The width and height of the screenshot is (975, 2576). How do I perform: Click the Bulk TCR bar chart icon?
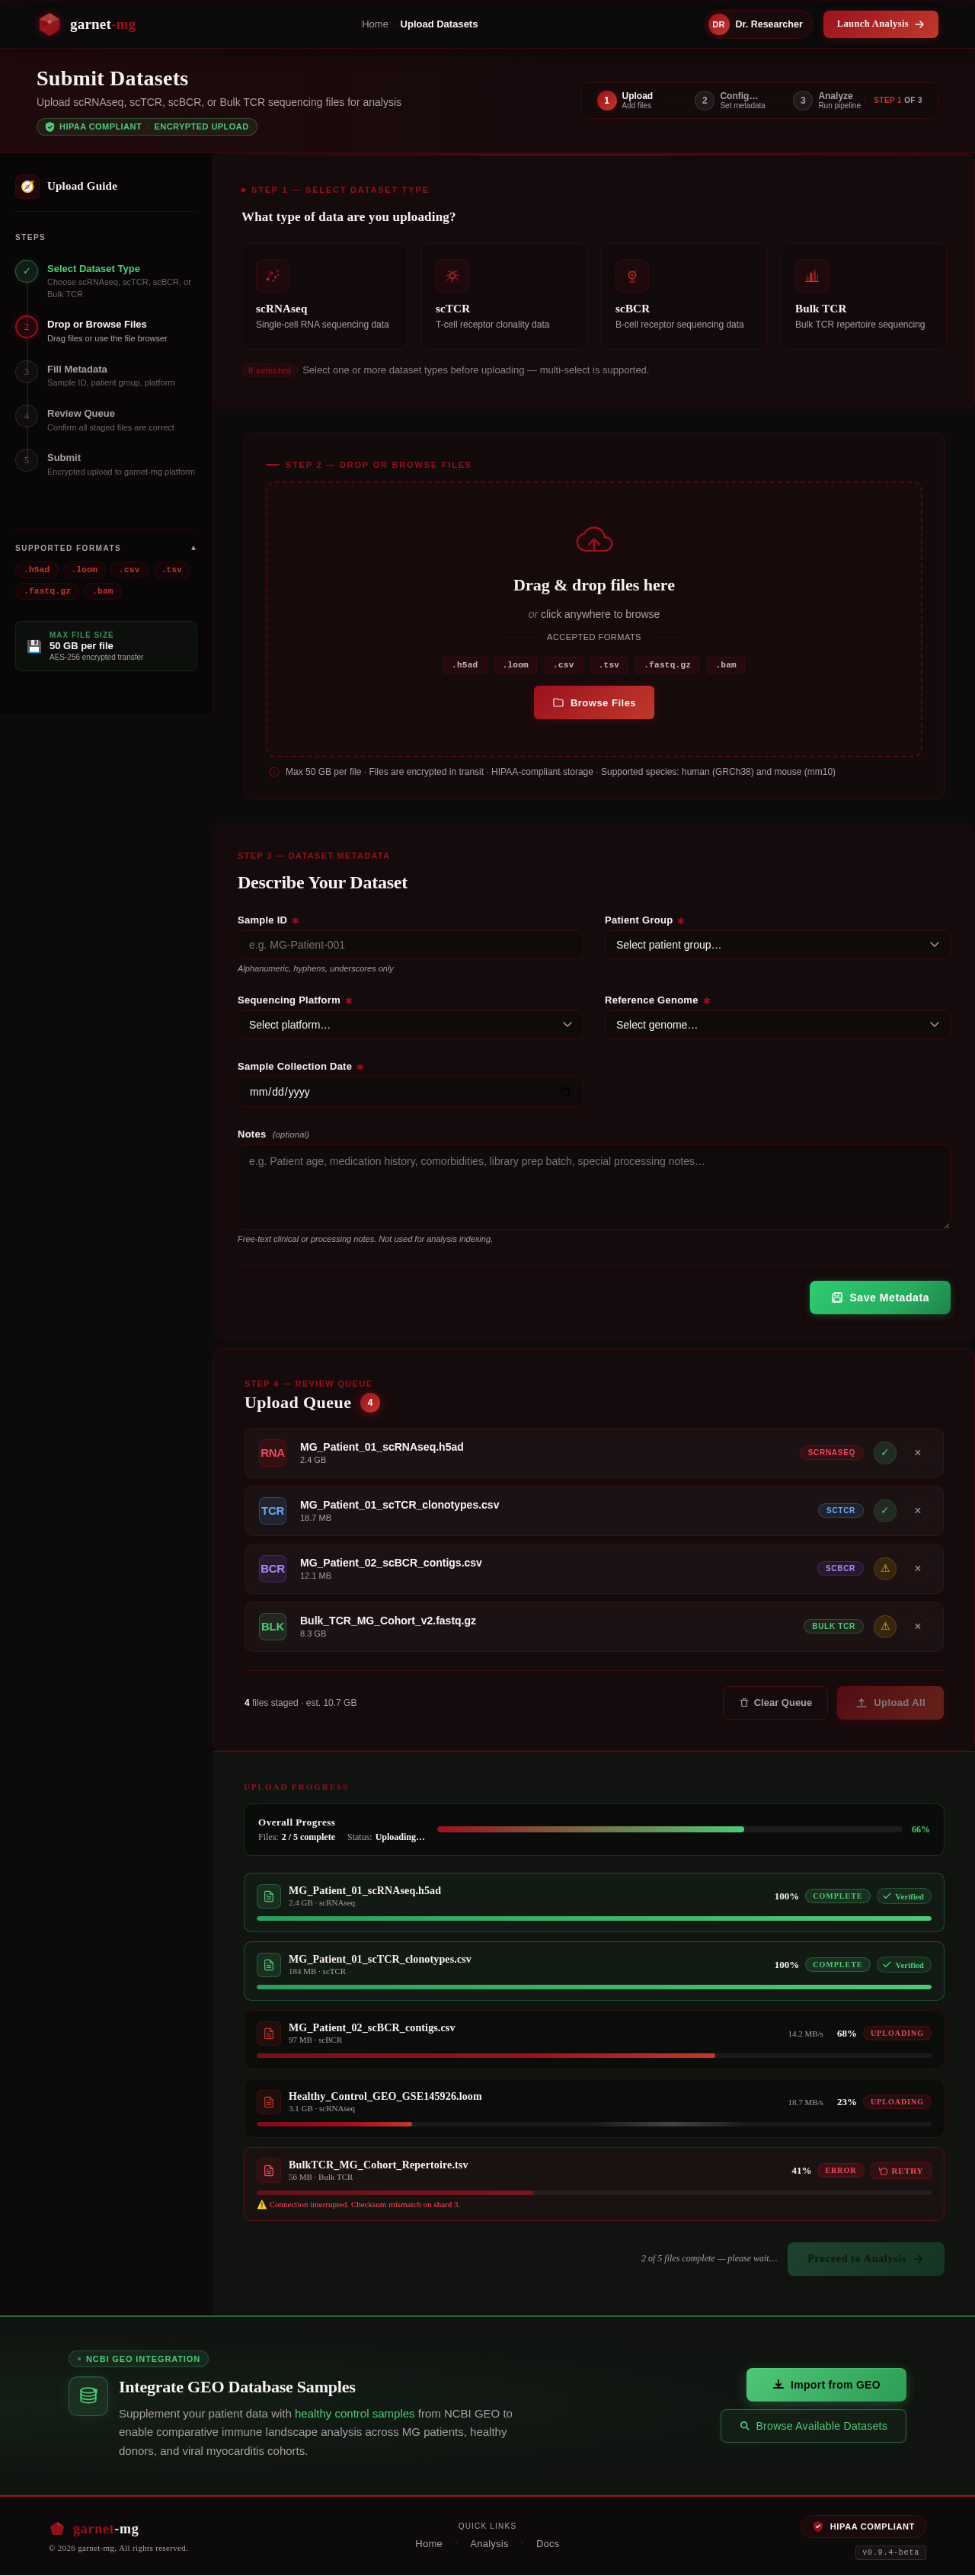pos(812,276)
